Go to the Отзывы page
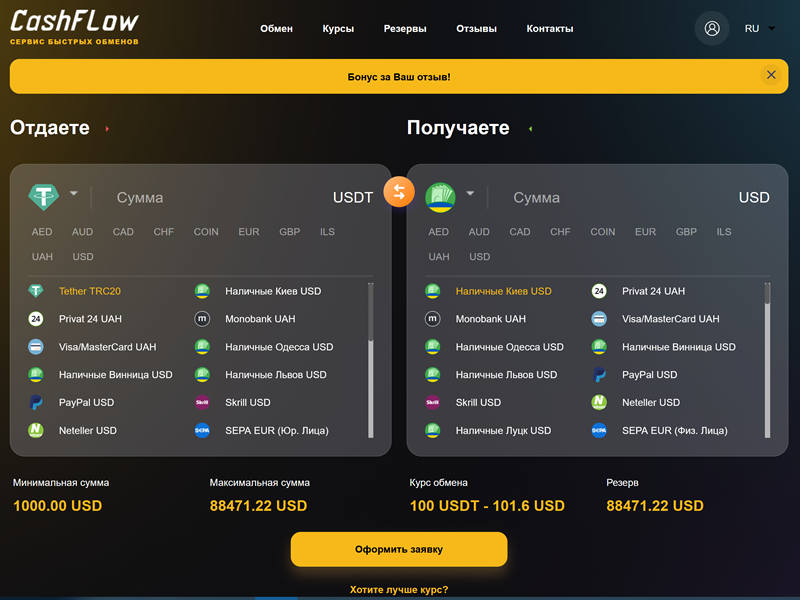800x600 pixels. point(477,29)
